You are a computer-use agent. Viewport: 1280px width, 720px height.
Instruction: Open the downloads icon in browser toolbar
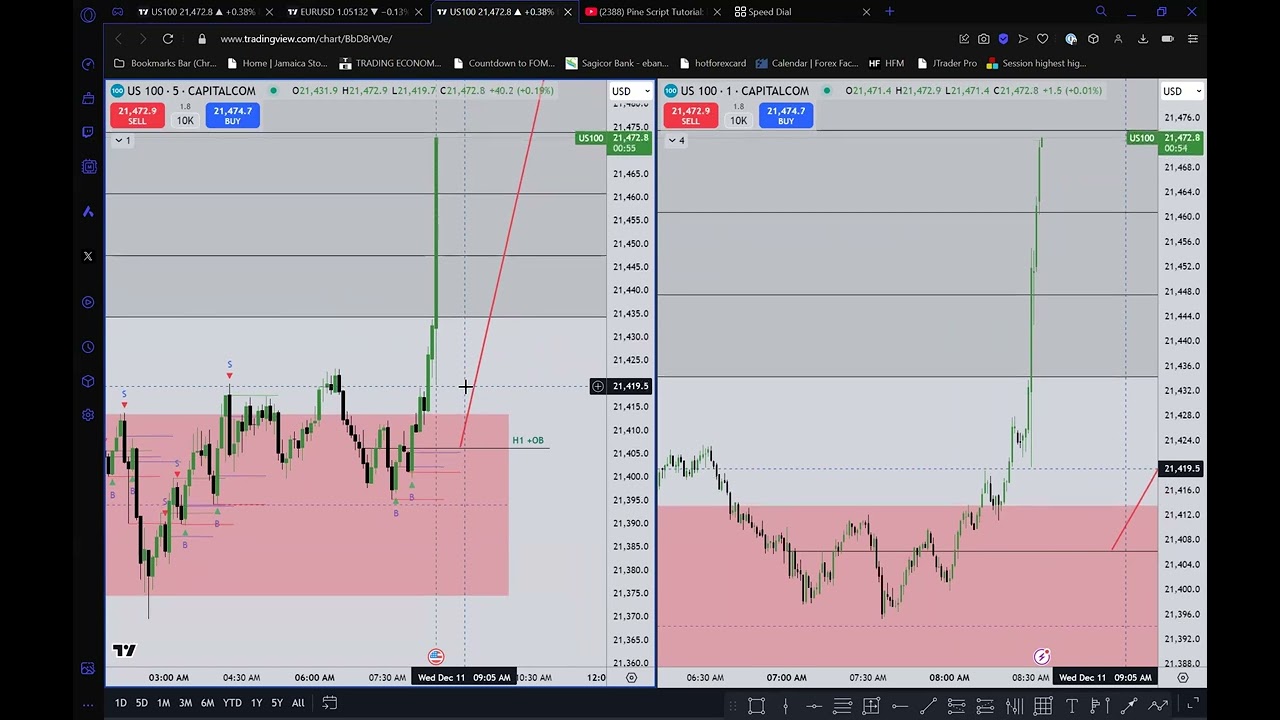pyautogui.click(x=1142, y=39)
